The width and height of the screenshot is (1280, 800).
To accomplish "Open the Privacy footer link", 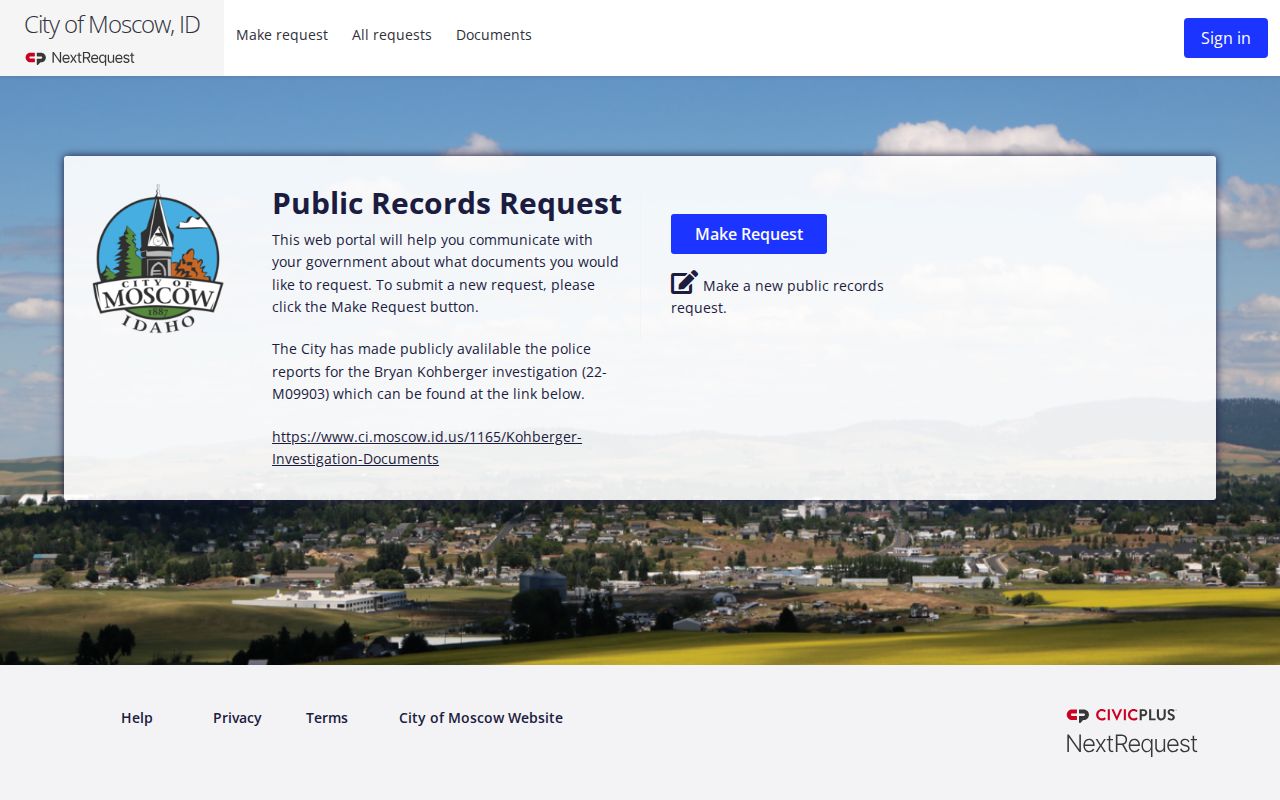I will point(237,718).
